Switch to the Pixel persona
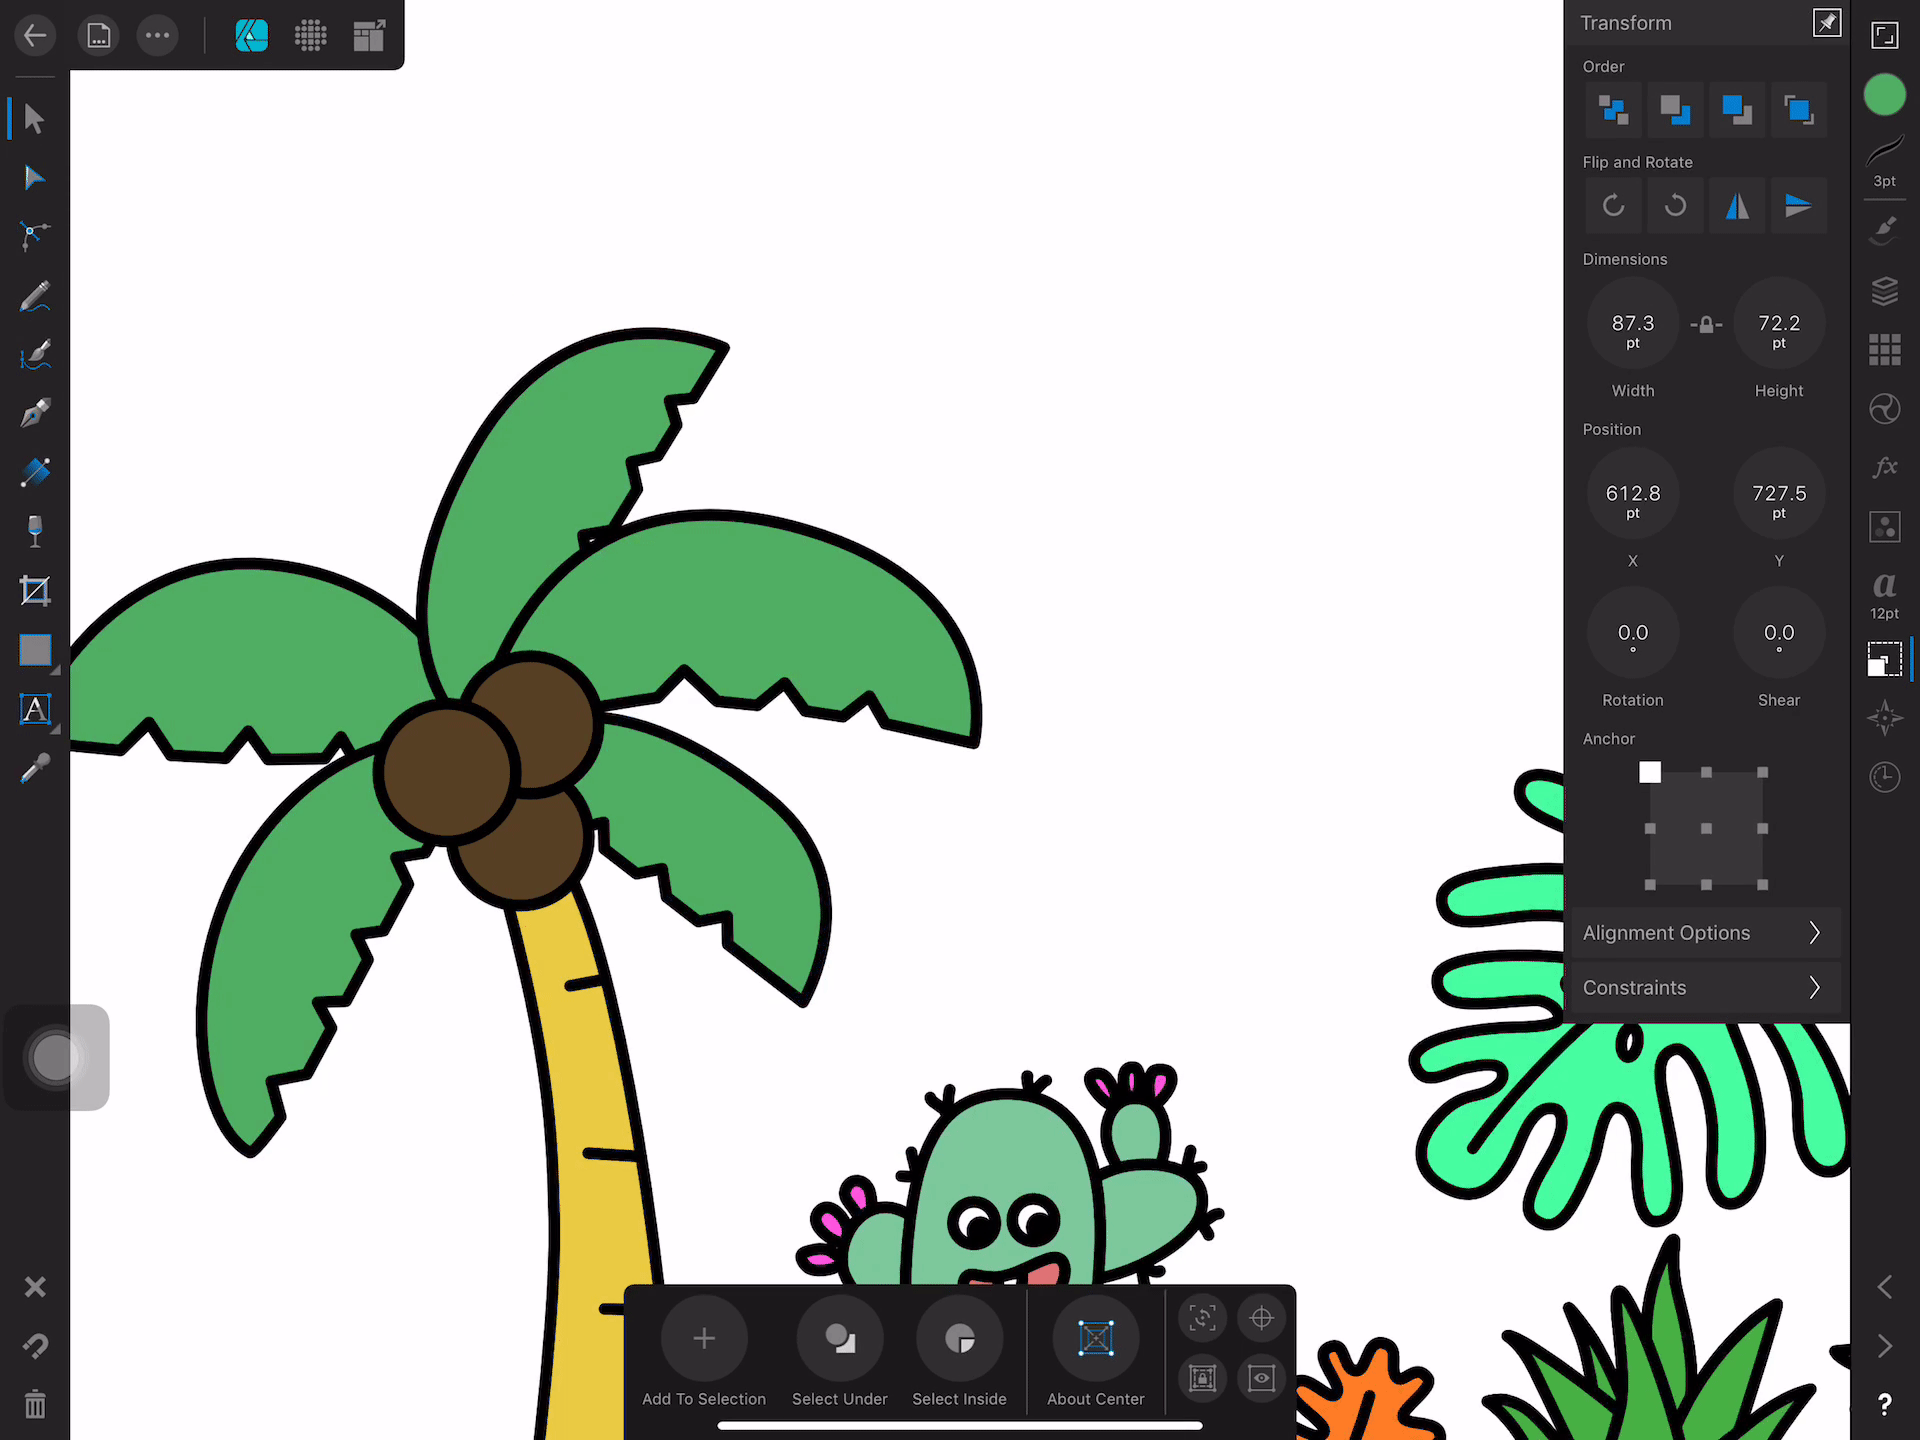The height and width of the screenshot is (1440, 1920). [x=310, y=36]
